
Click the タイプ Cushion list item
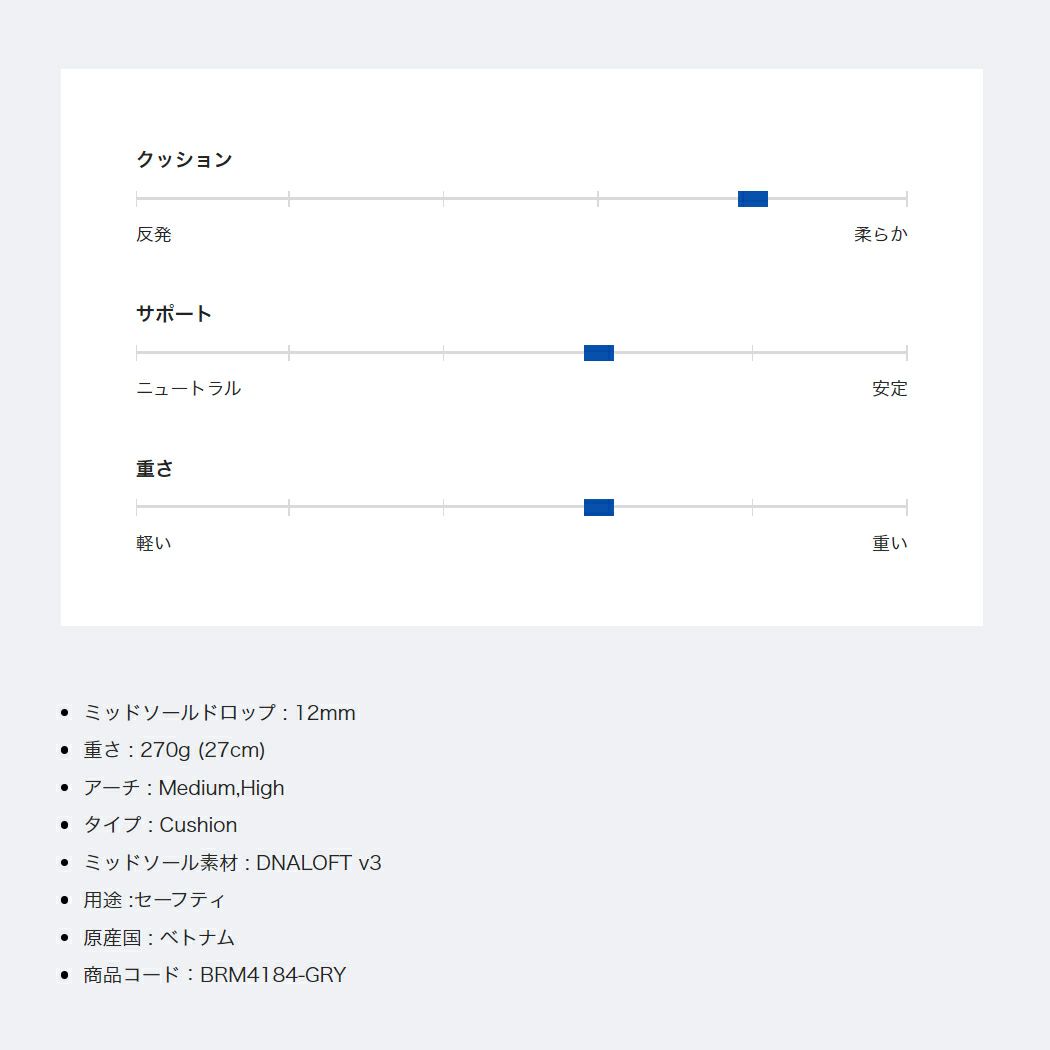[160, 825]
